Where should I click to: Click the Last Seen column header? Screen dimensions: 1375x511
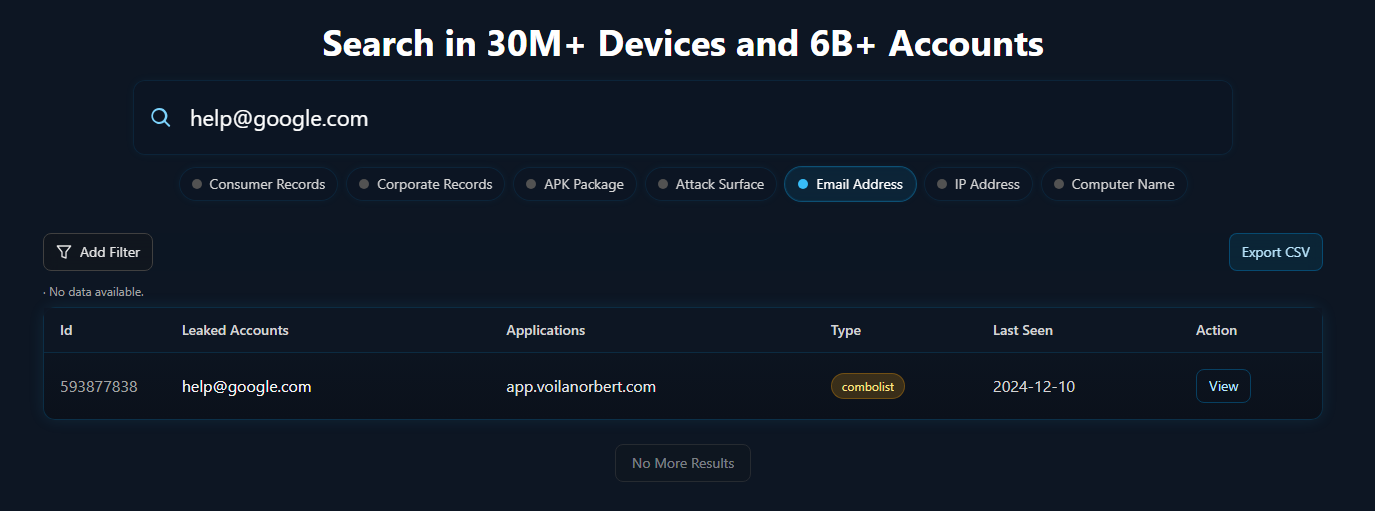pyautogui.click(x=1022, y=330)
